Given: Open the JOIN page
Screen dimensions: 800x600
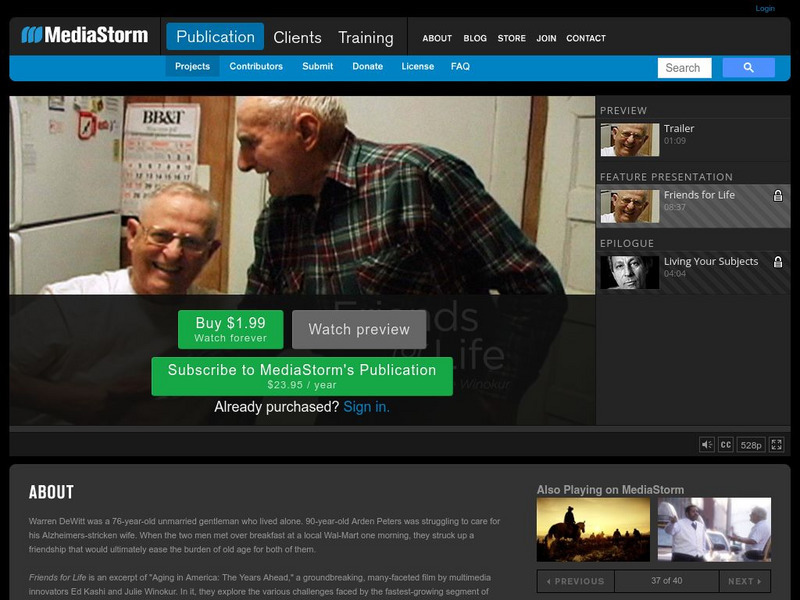Looking at the screenshot, I should coord(546,38).
